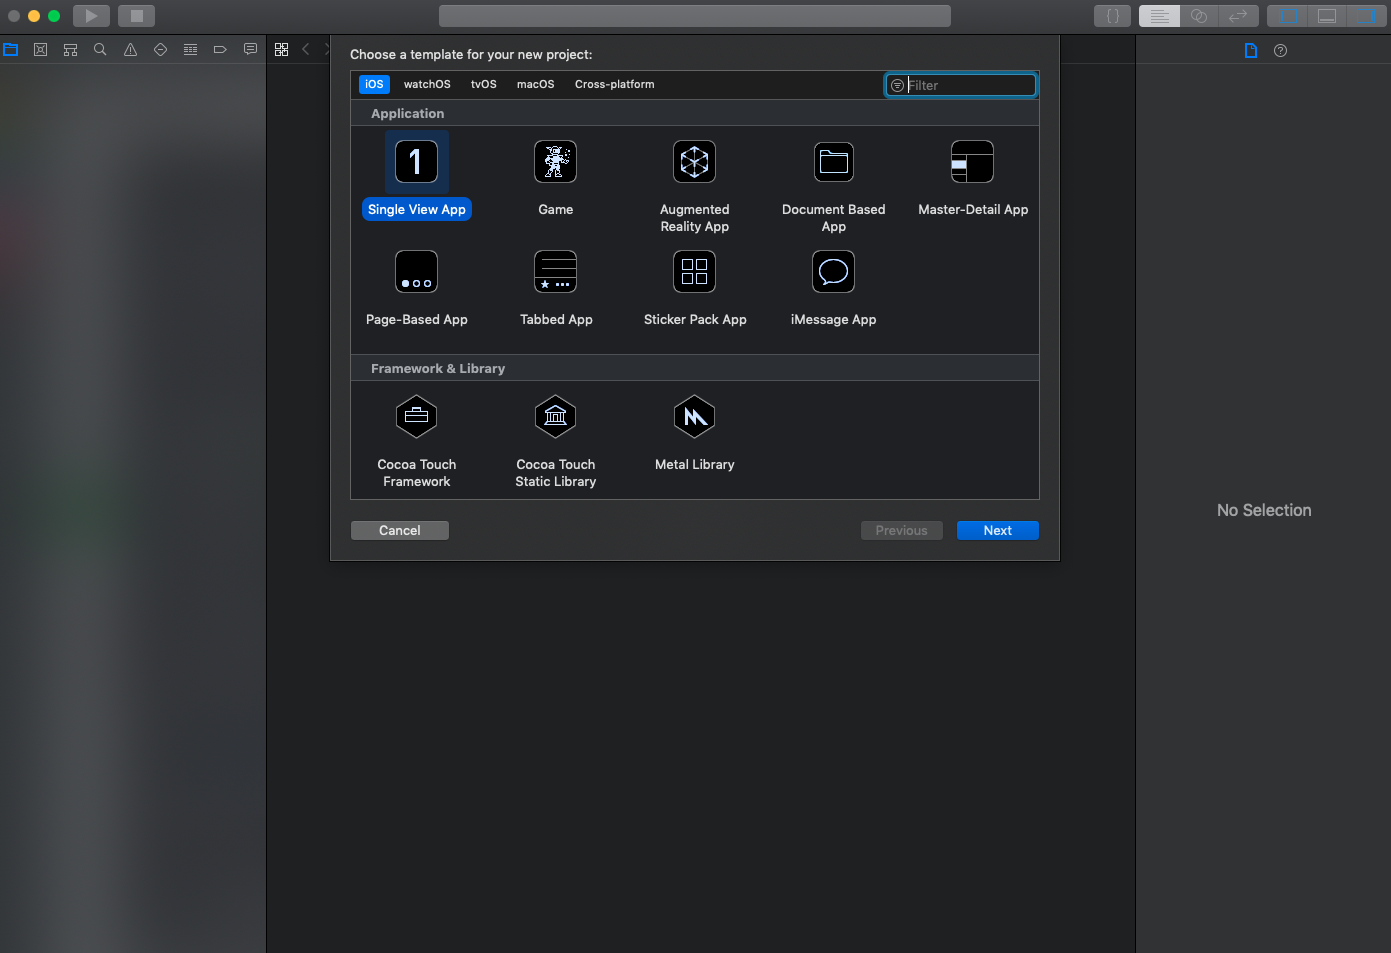The height and width of the screenshot is (953, 1391).
Task: Select the Page-Based App template
Action: coord(416,272)
